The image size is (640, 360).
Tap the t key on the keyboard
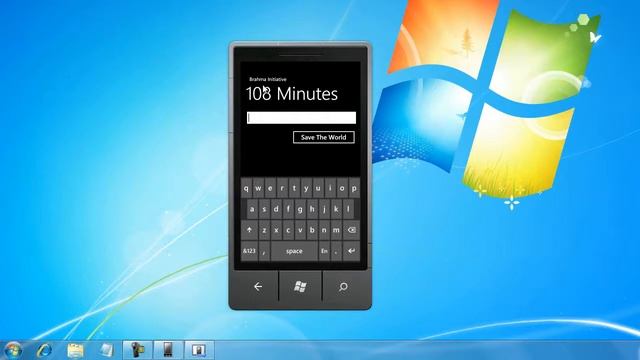pyautogui.click(x=294, y=189)
